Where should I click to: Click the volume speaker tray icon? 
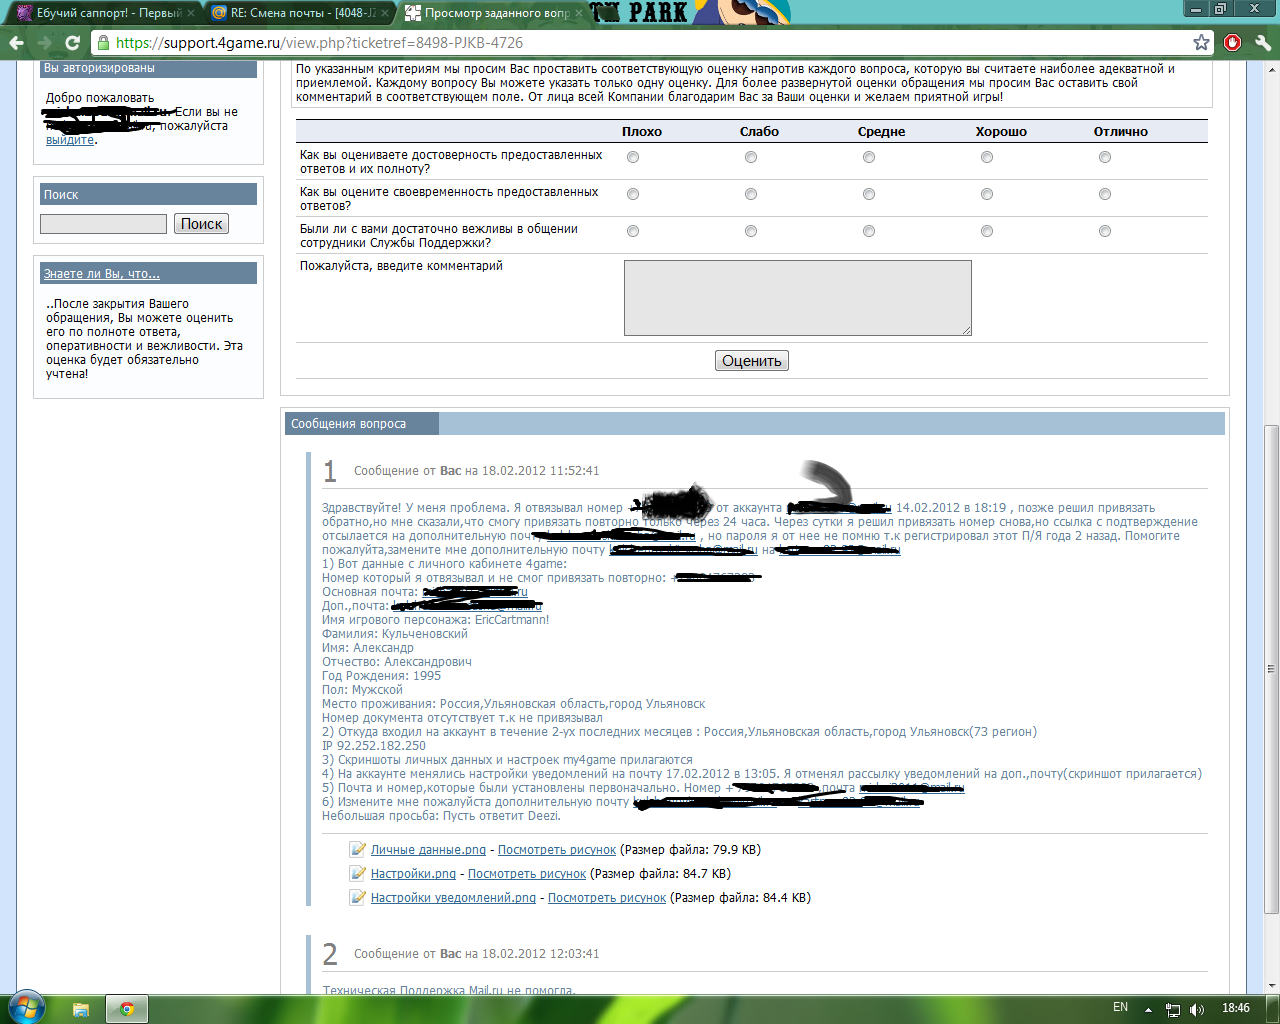pos(1197,1009)
